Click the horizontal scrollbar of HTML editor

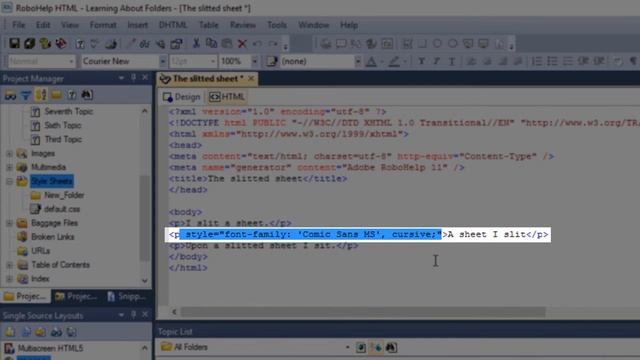(x=362, y=312)
